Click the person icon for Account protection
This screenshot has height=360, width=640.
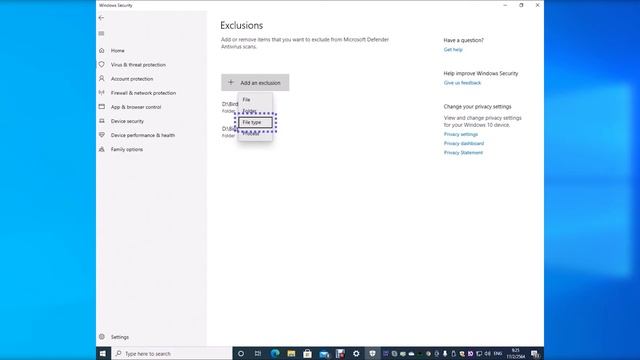(102, 78)
